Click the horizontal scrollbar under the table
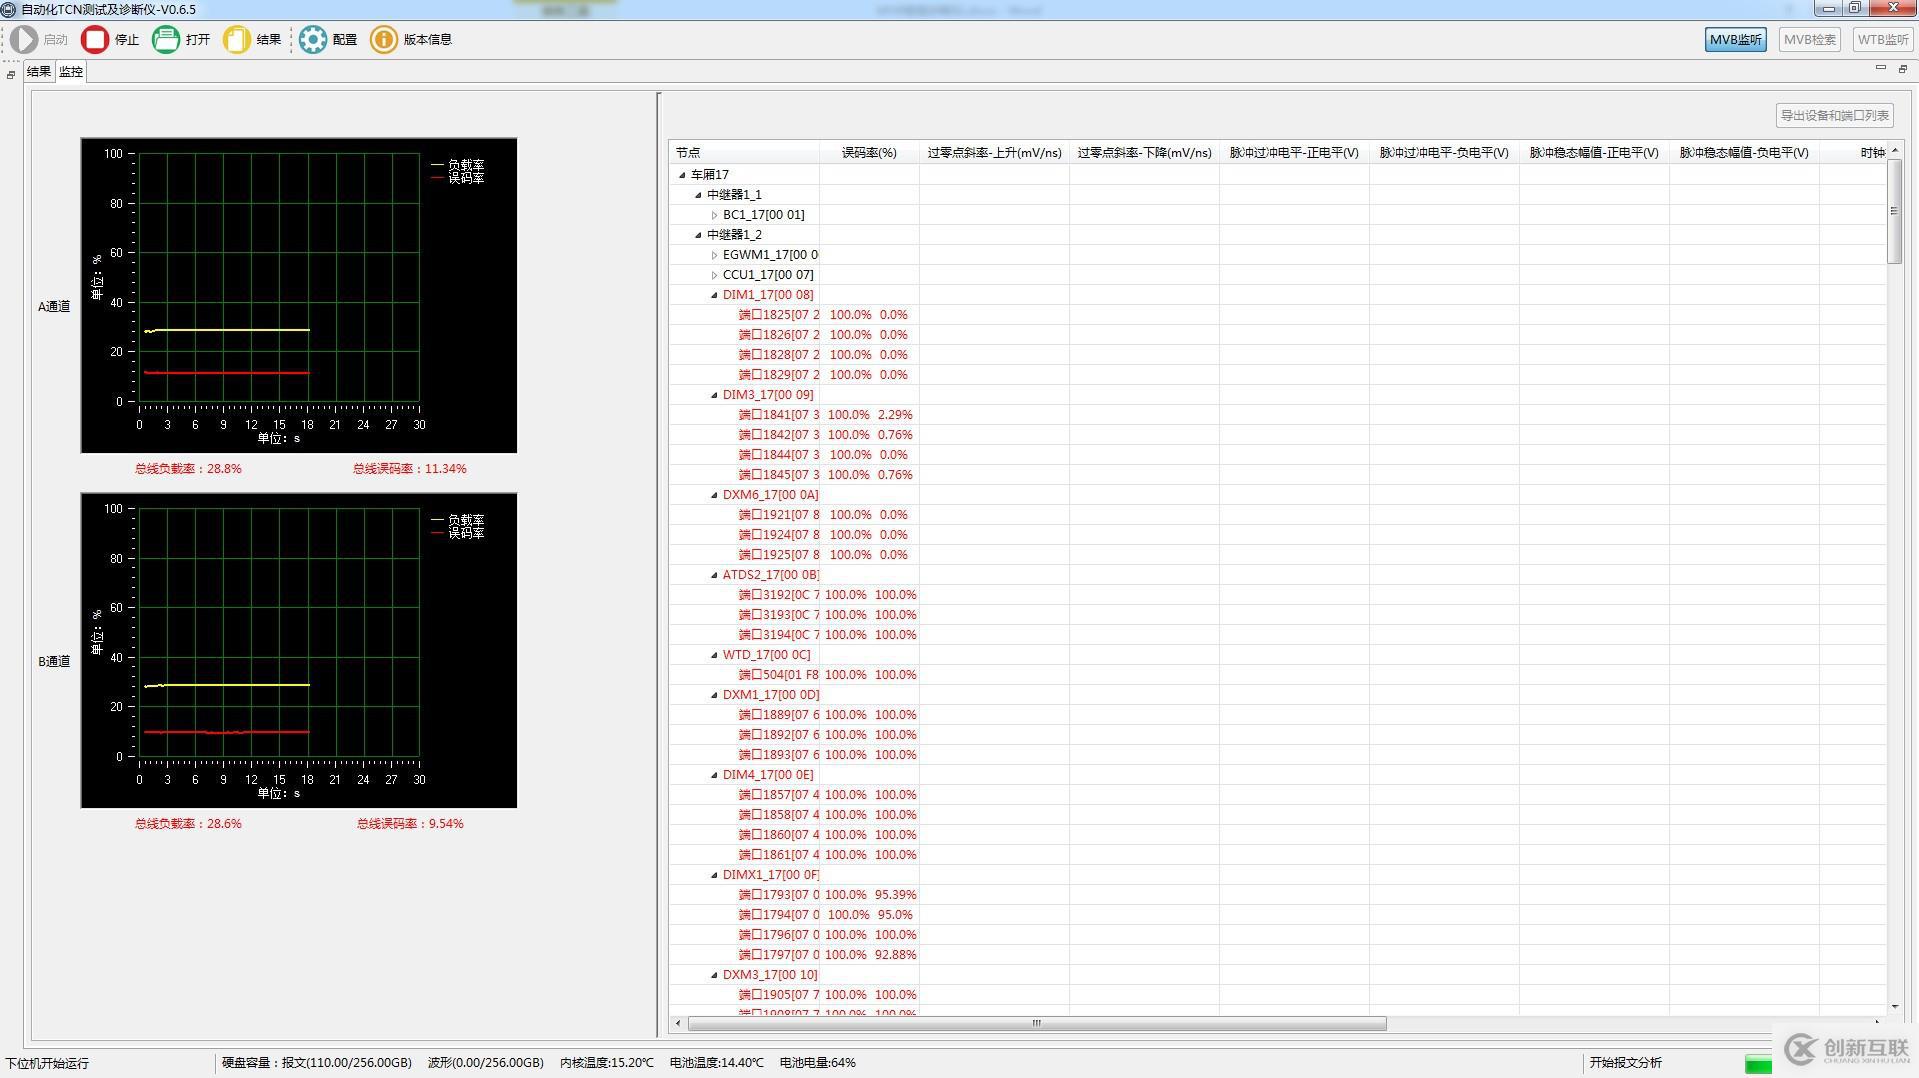 (x=1036, y=1023)
